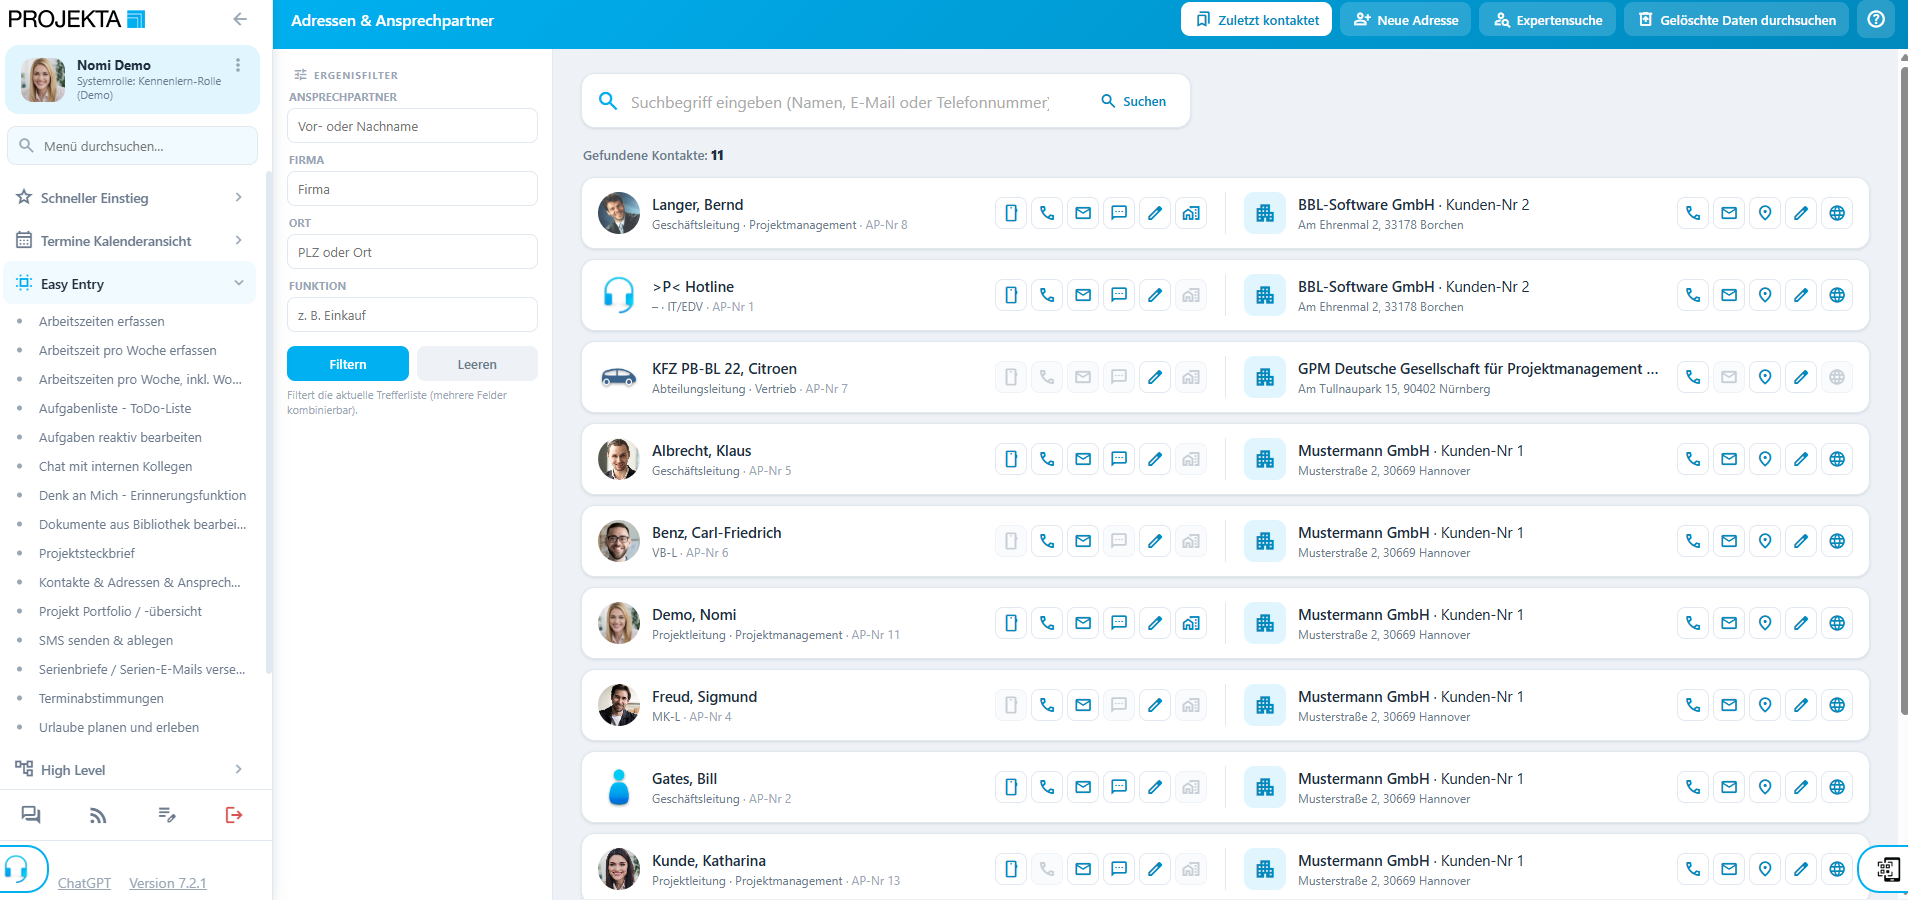Open website globe for Mustermann GmbH, Freud row
The width and height of the screenshot is (1908, 900).
(1837, 705)
